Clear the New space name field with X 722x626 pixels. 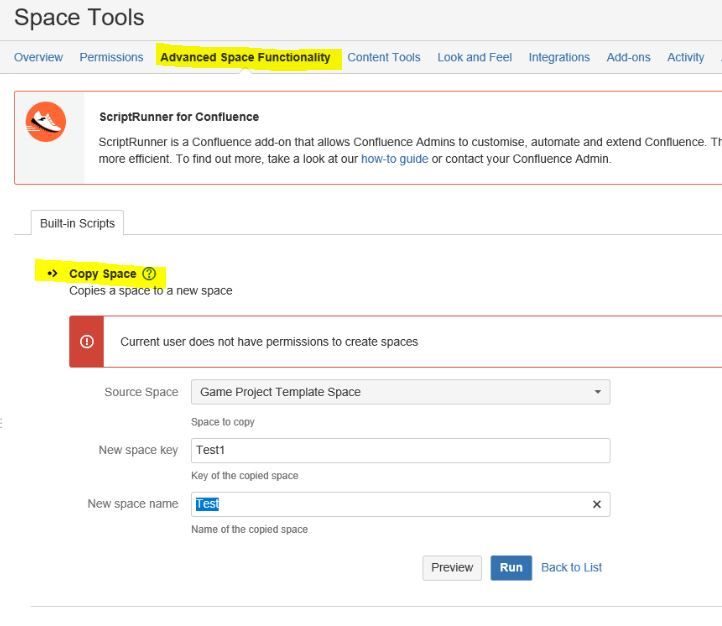coord(597,504)
